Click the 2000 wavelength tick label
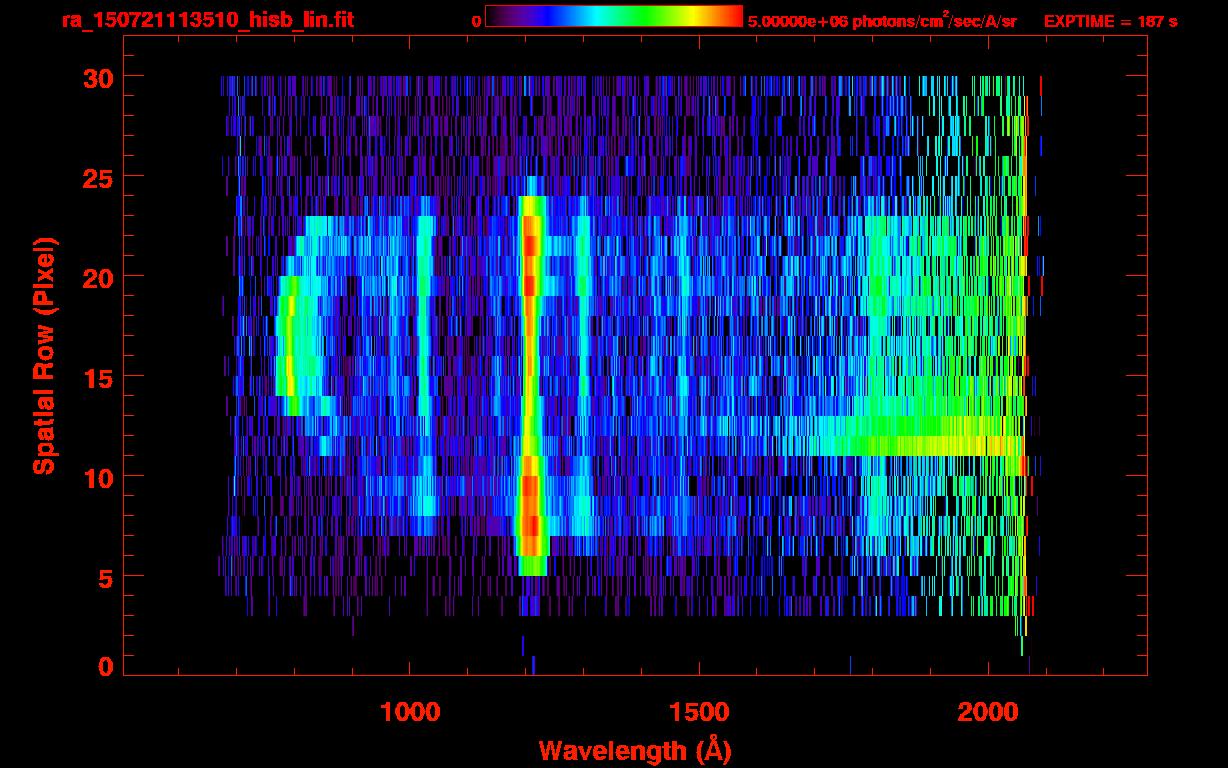The height and width of the screenshot is (768, 1228). coord(987,713)
